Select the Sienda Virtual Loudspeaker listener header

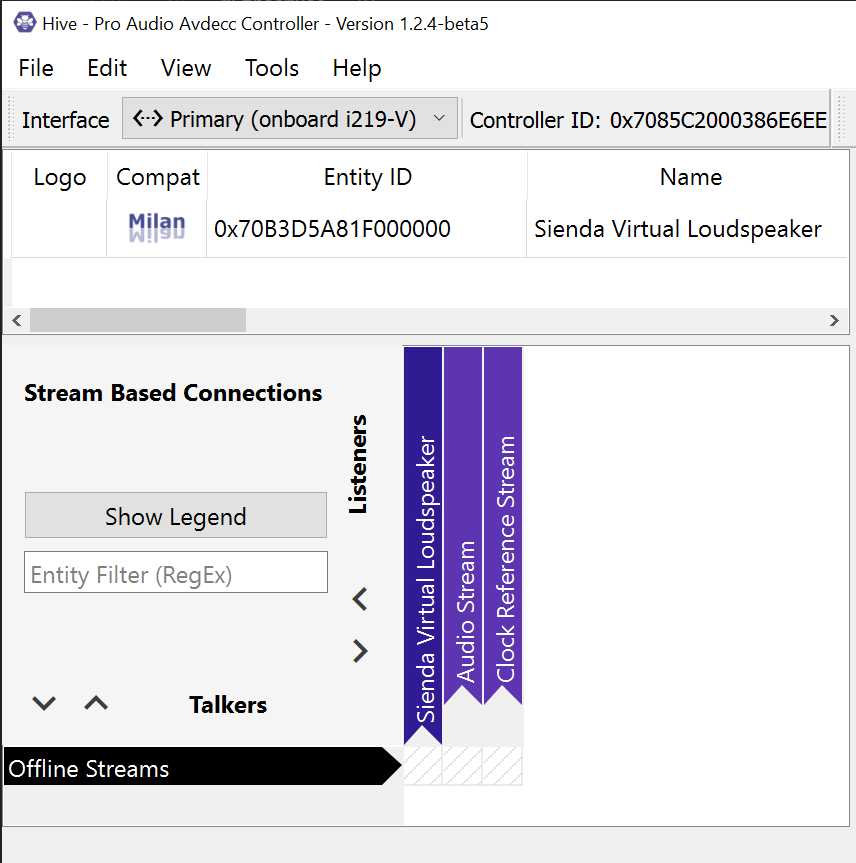coord(423,545)
